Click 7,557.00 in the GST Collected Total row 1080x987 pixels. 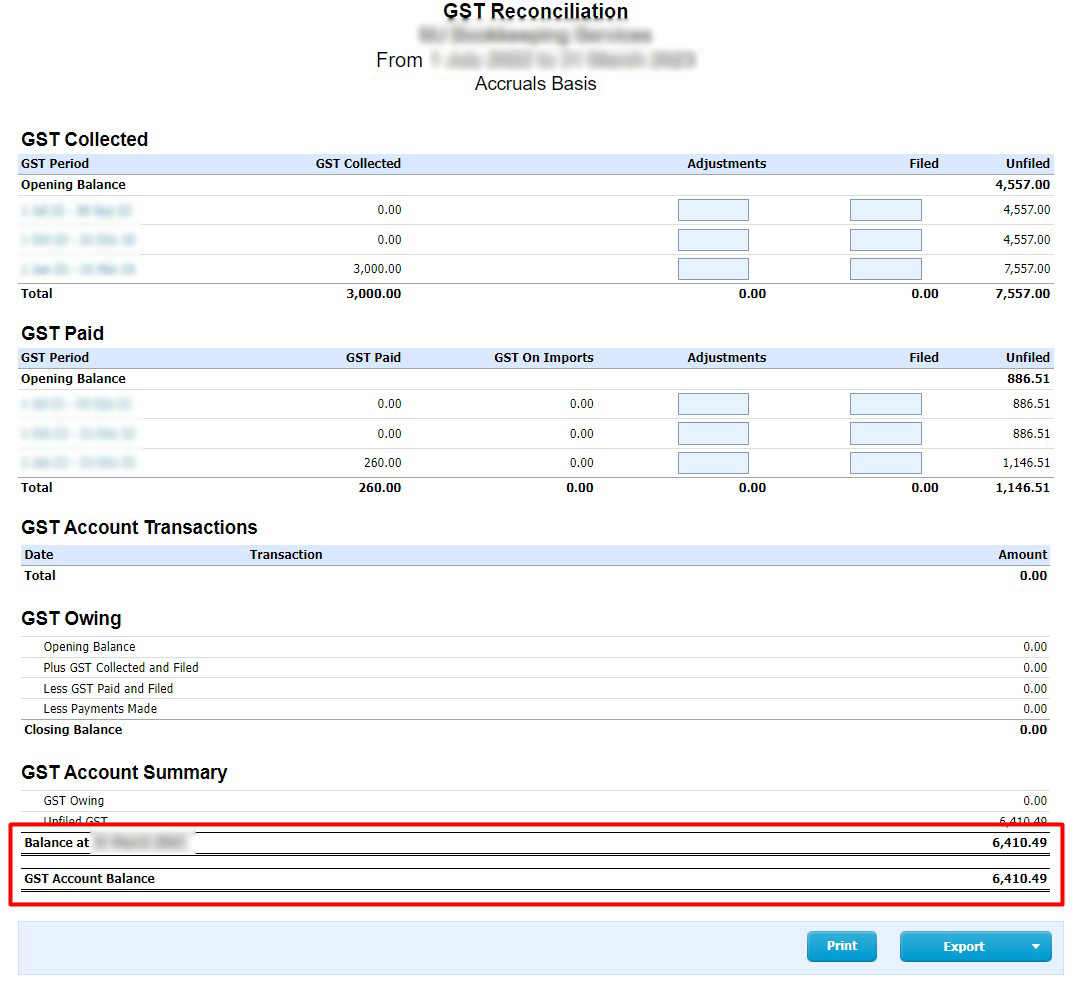(1022, 293)
